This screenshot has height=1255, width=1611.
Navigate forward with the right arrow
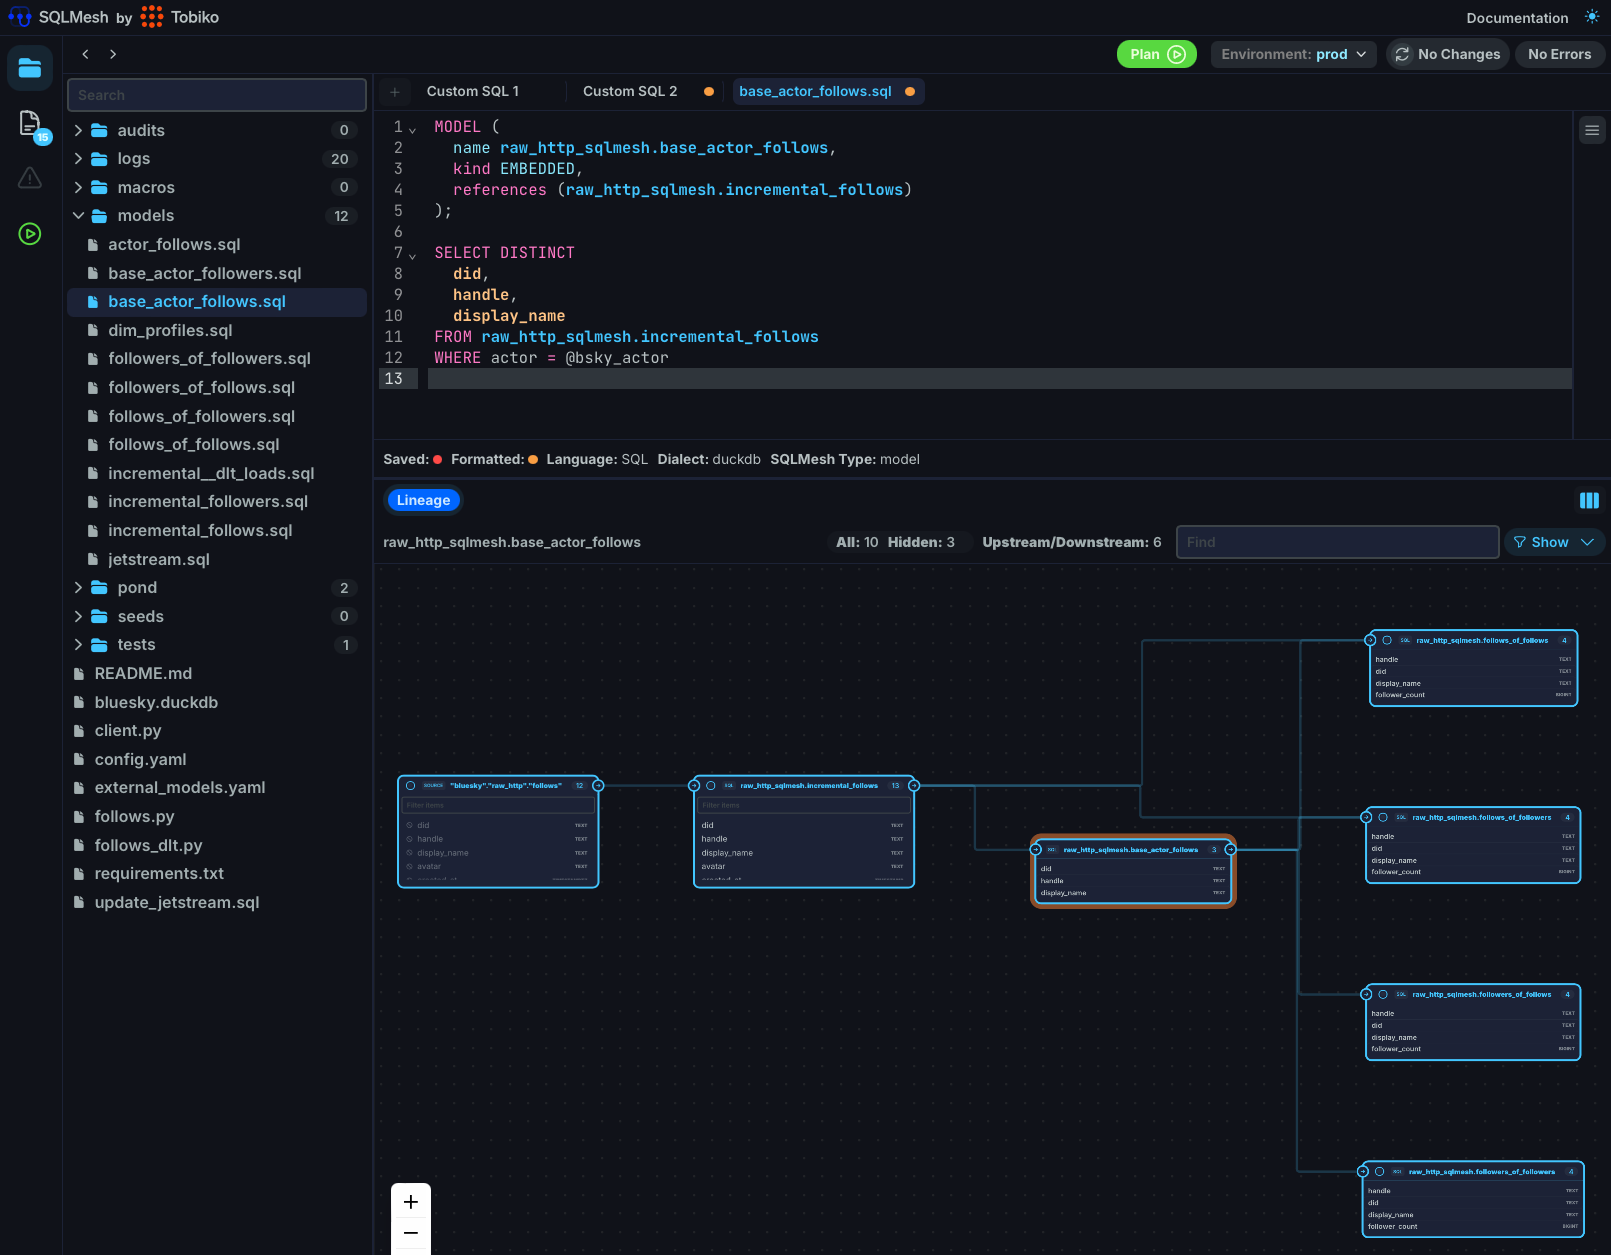(x=113, y=54)
